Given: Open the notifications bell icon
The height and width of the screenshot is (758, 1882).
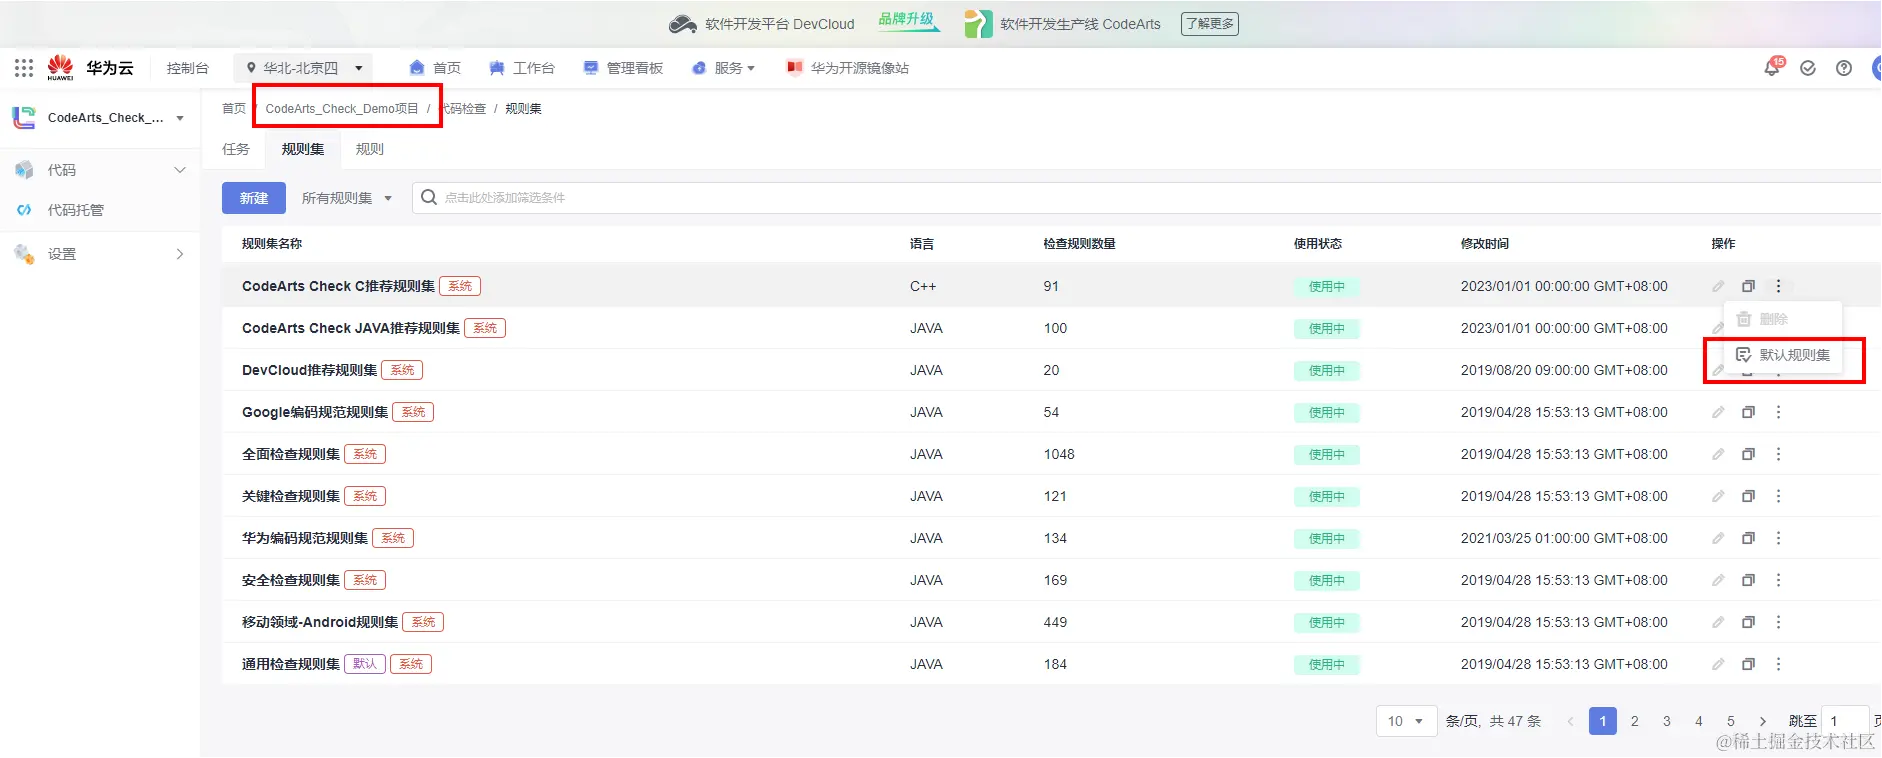Looking at the screenshot, I should (x=1772, y=68).
